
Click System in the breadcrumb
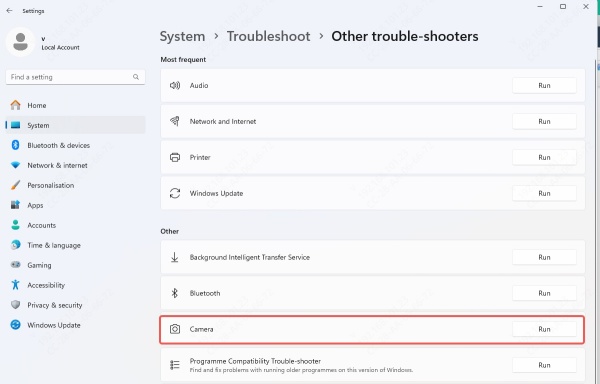click(x=182, y=36)
